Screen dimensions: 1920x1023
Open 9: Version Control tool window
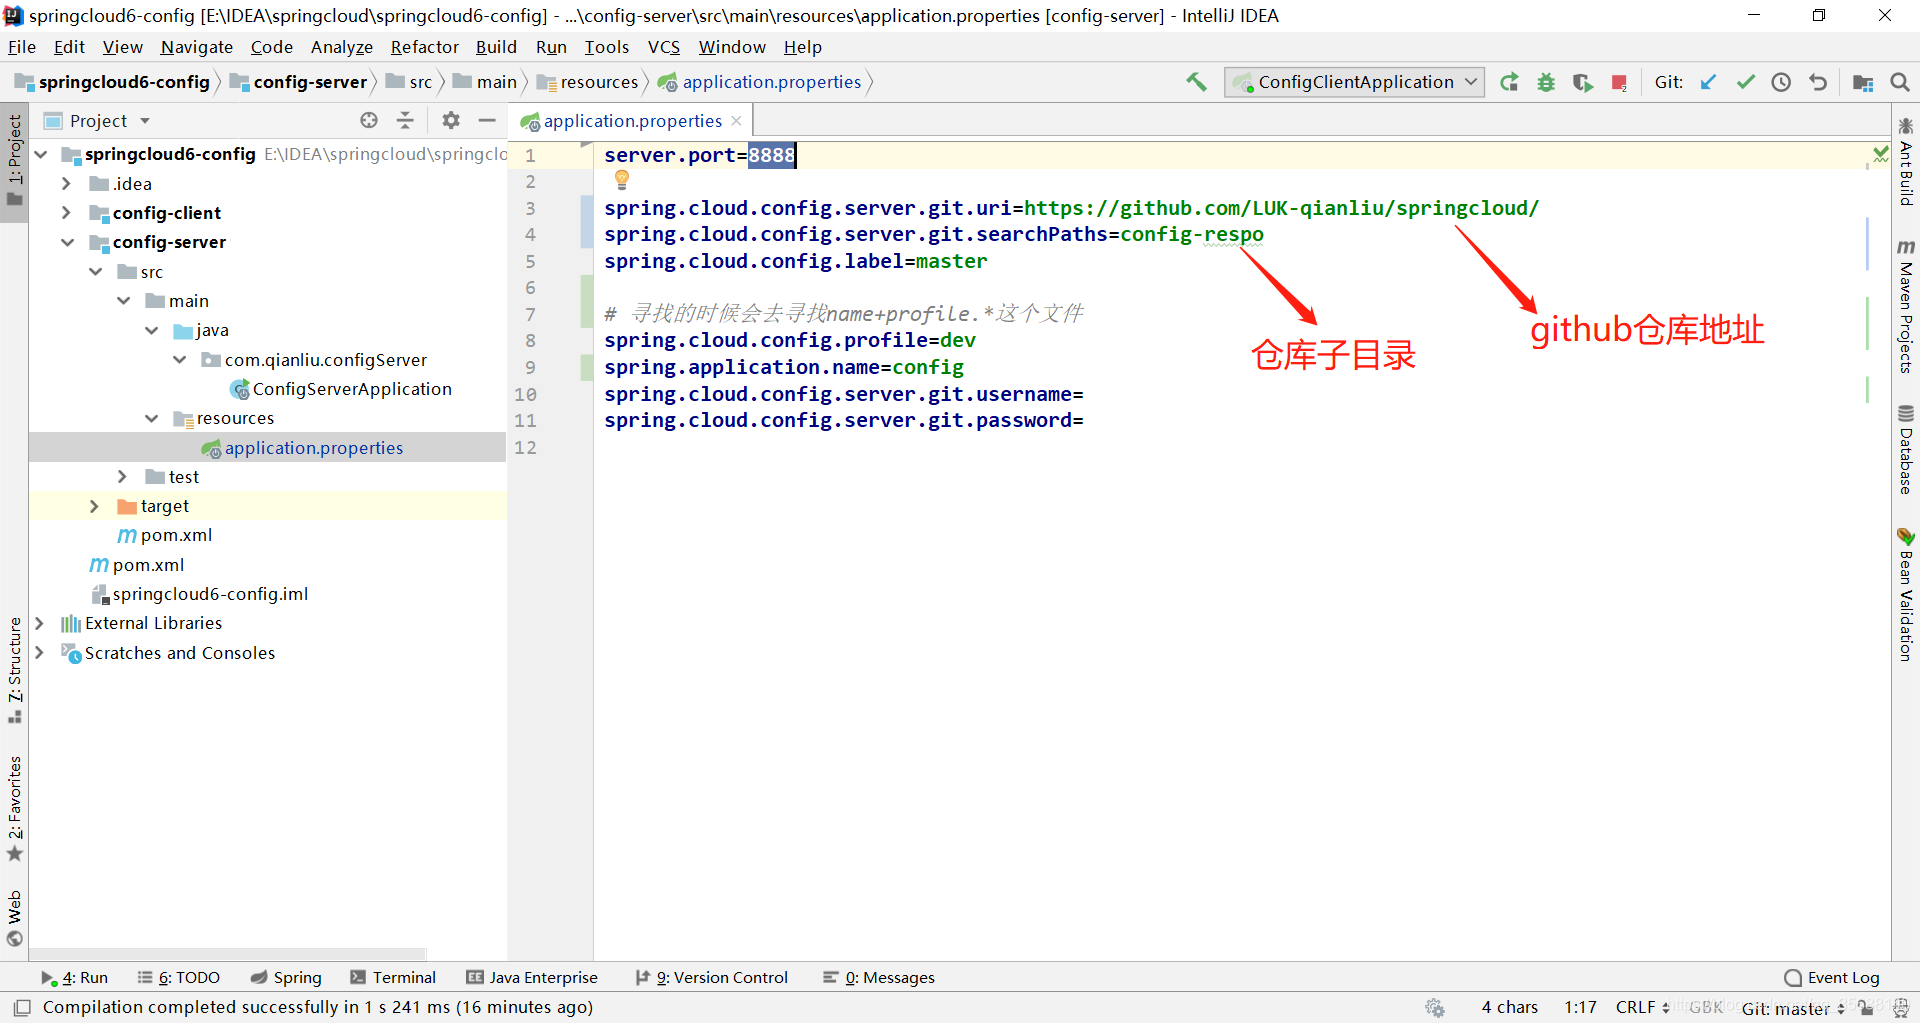pos(712,978)
